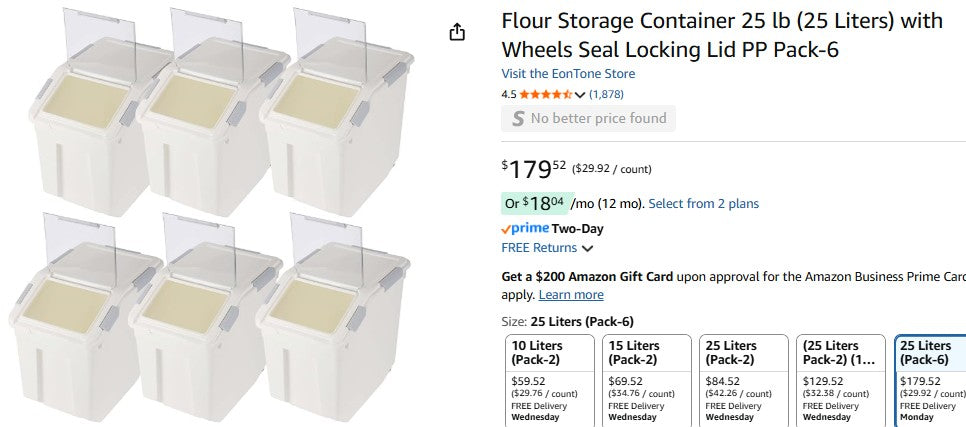Open the 1,878 ratings link

click(606, 94)
